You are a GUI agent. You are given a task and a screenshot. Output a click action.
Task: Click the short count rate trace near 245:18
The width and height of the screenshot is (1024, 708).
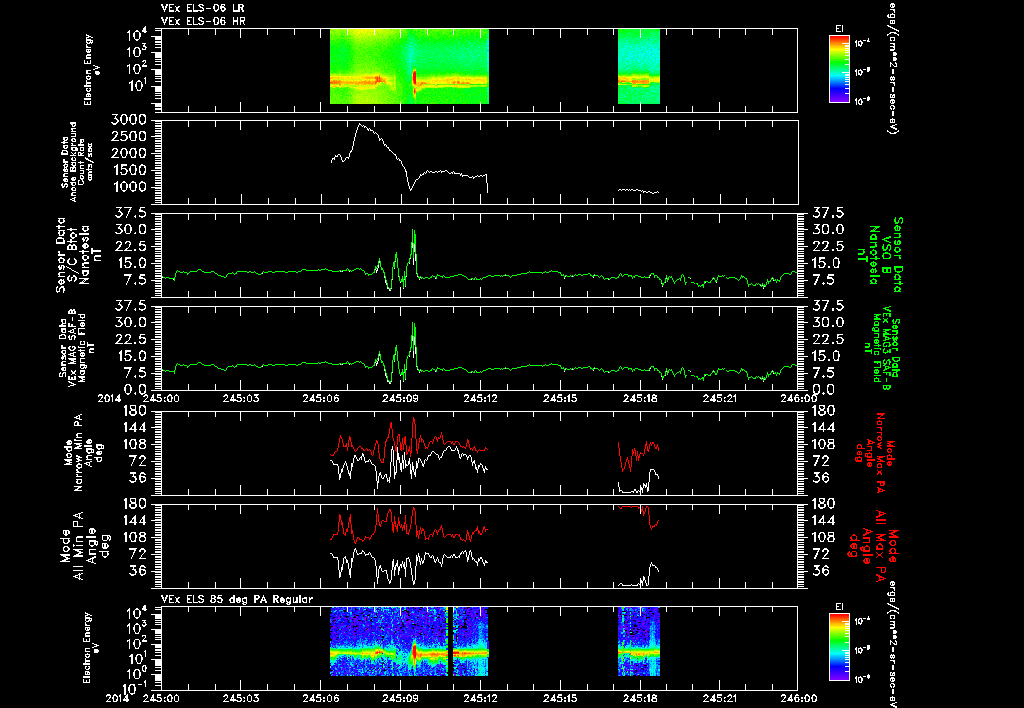click(639, 191)
